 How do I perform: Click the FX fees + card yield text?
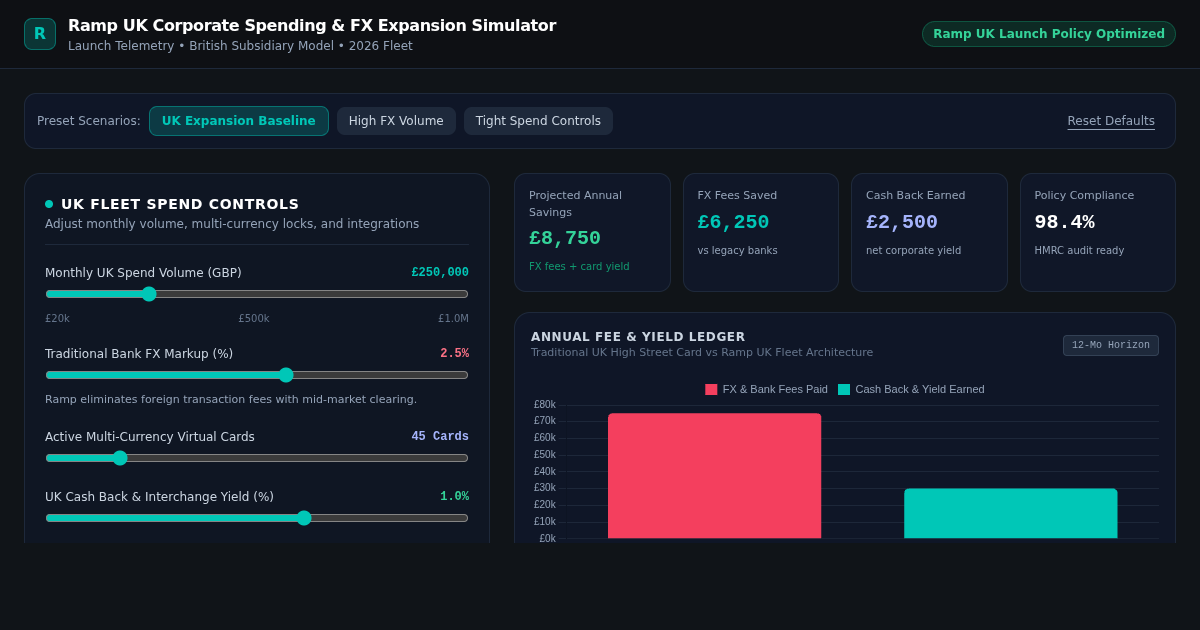coord(579,267)
